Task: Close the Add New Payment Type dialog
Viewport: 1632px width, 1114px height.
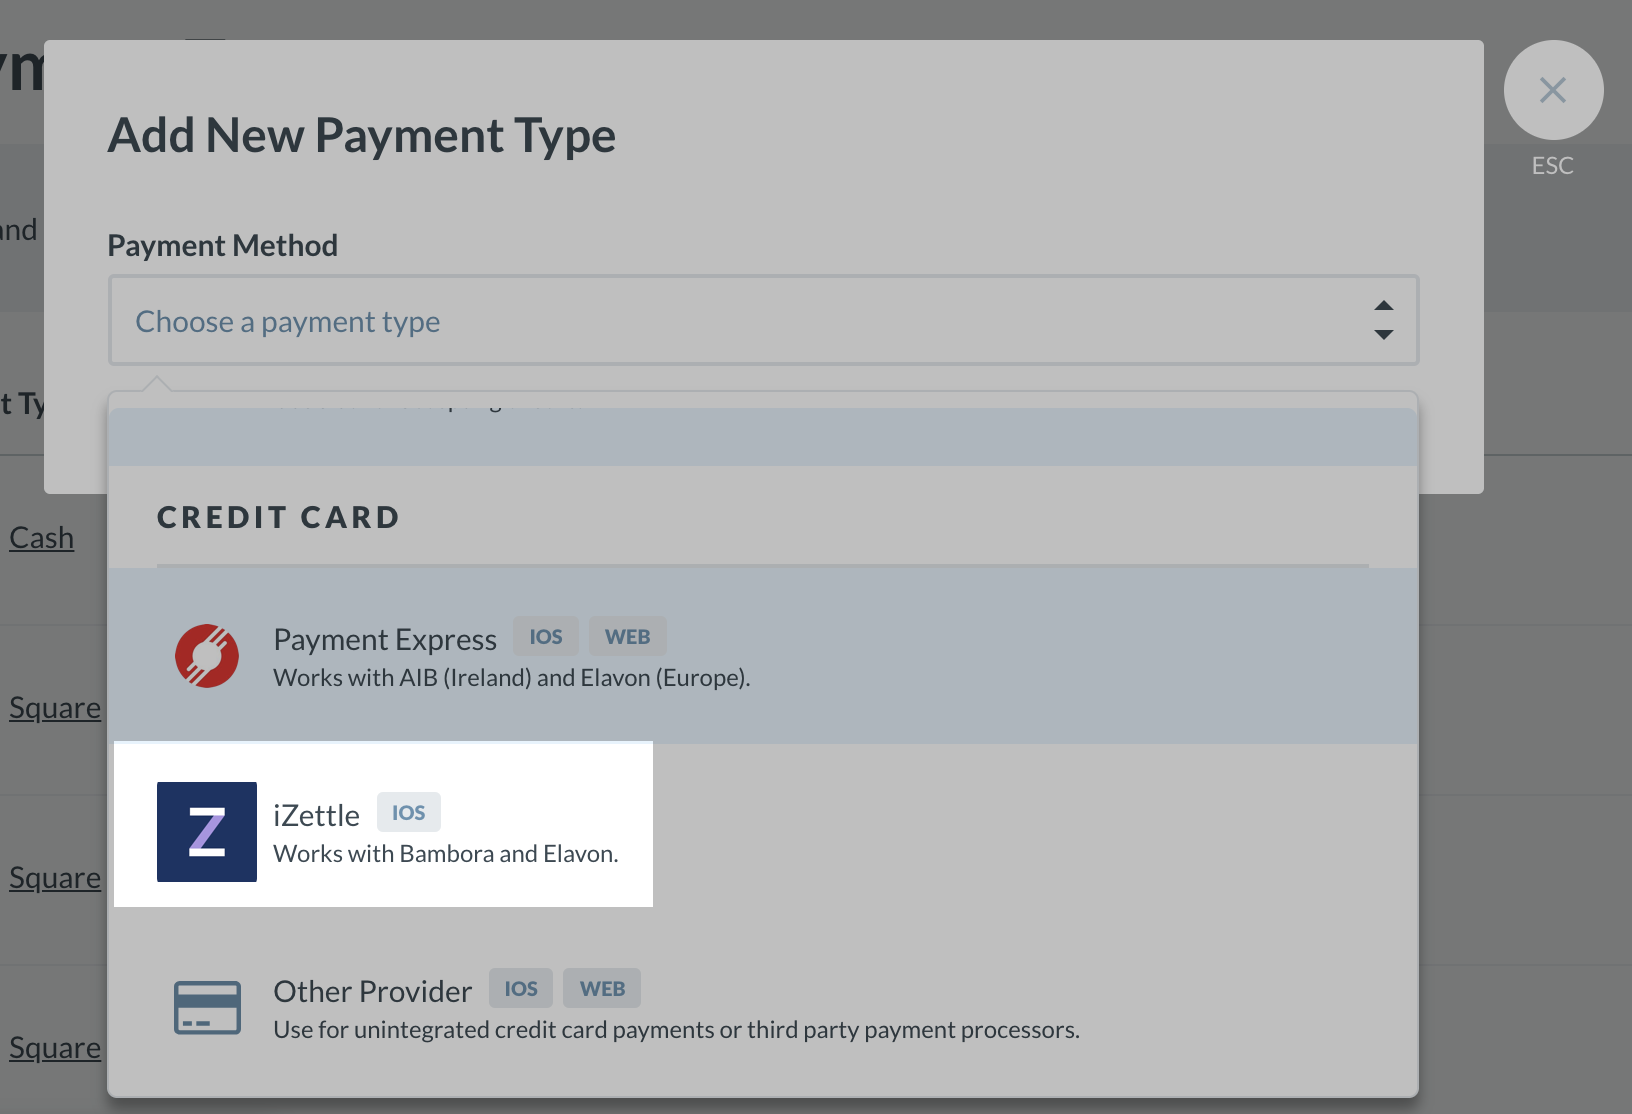Action: [1553, 90]
